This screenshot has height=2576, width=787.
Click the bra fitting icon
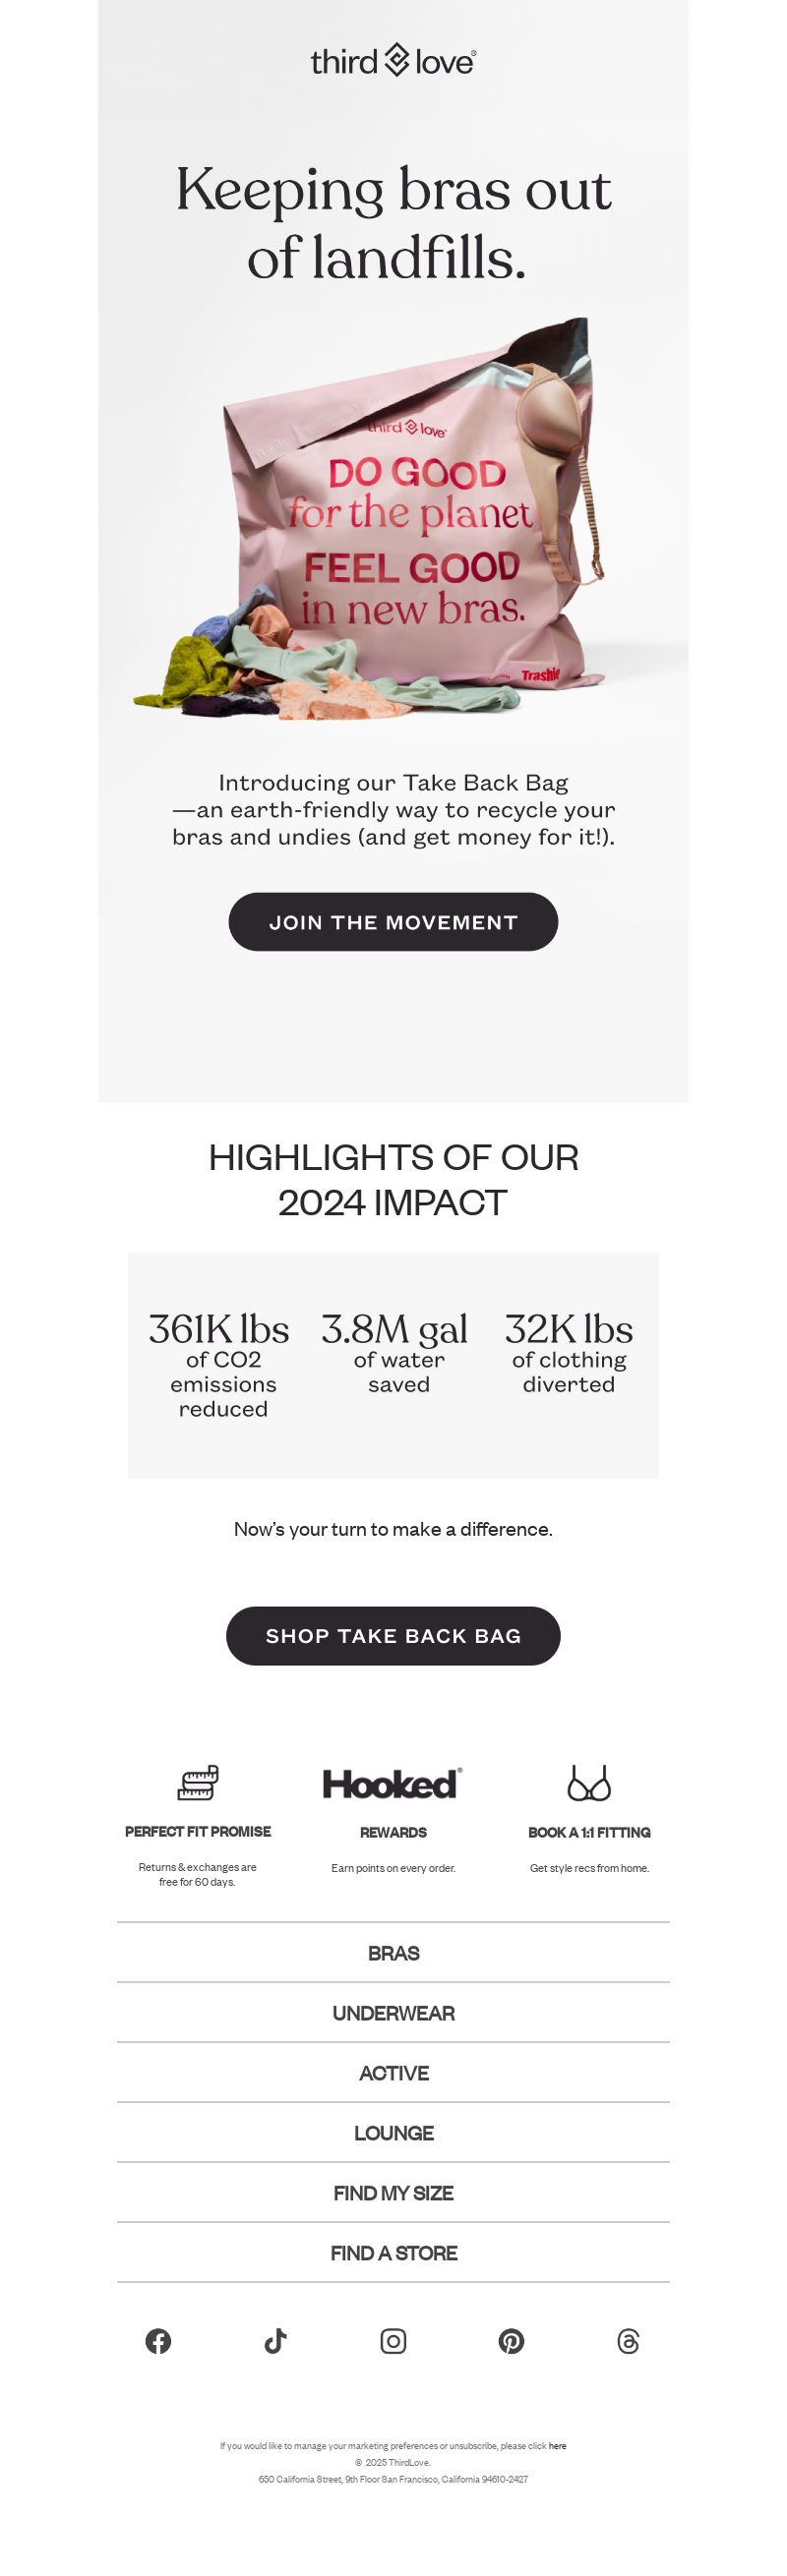point(589,1783)
